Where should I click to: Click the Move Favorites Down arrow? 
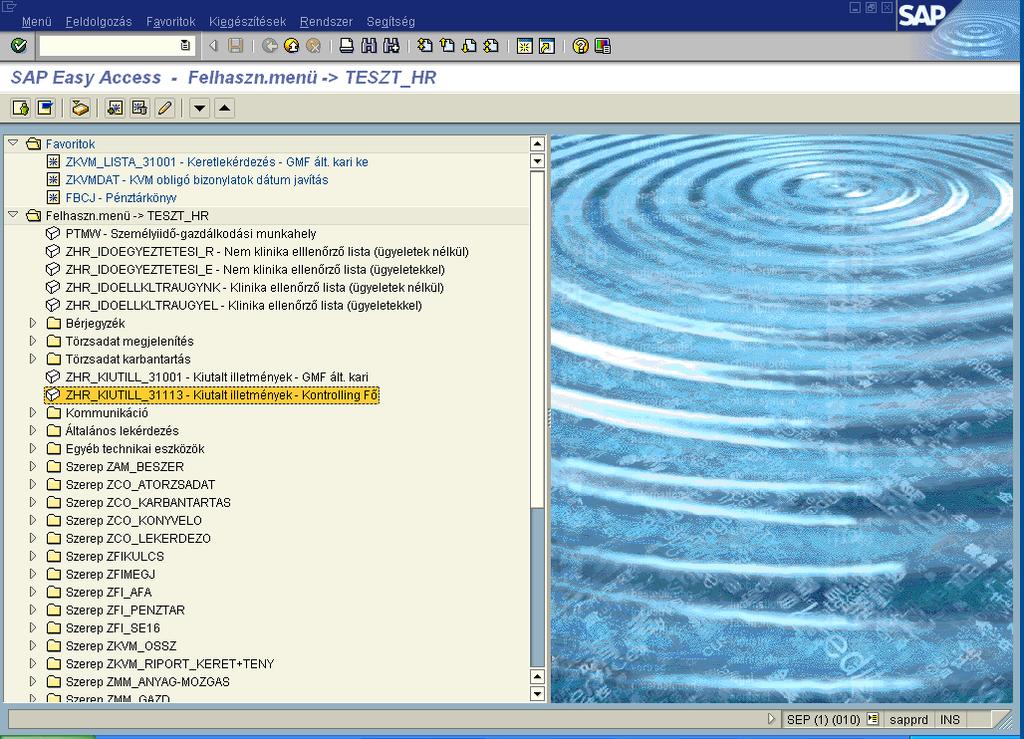coord(200,108)
